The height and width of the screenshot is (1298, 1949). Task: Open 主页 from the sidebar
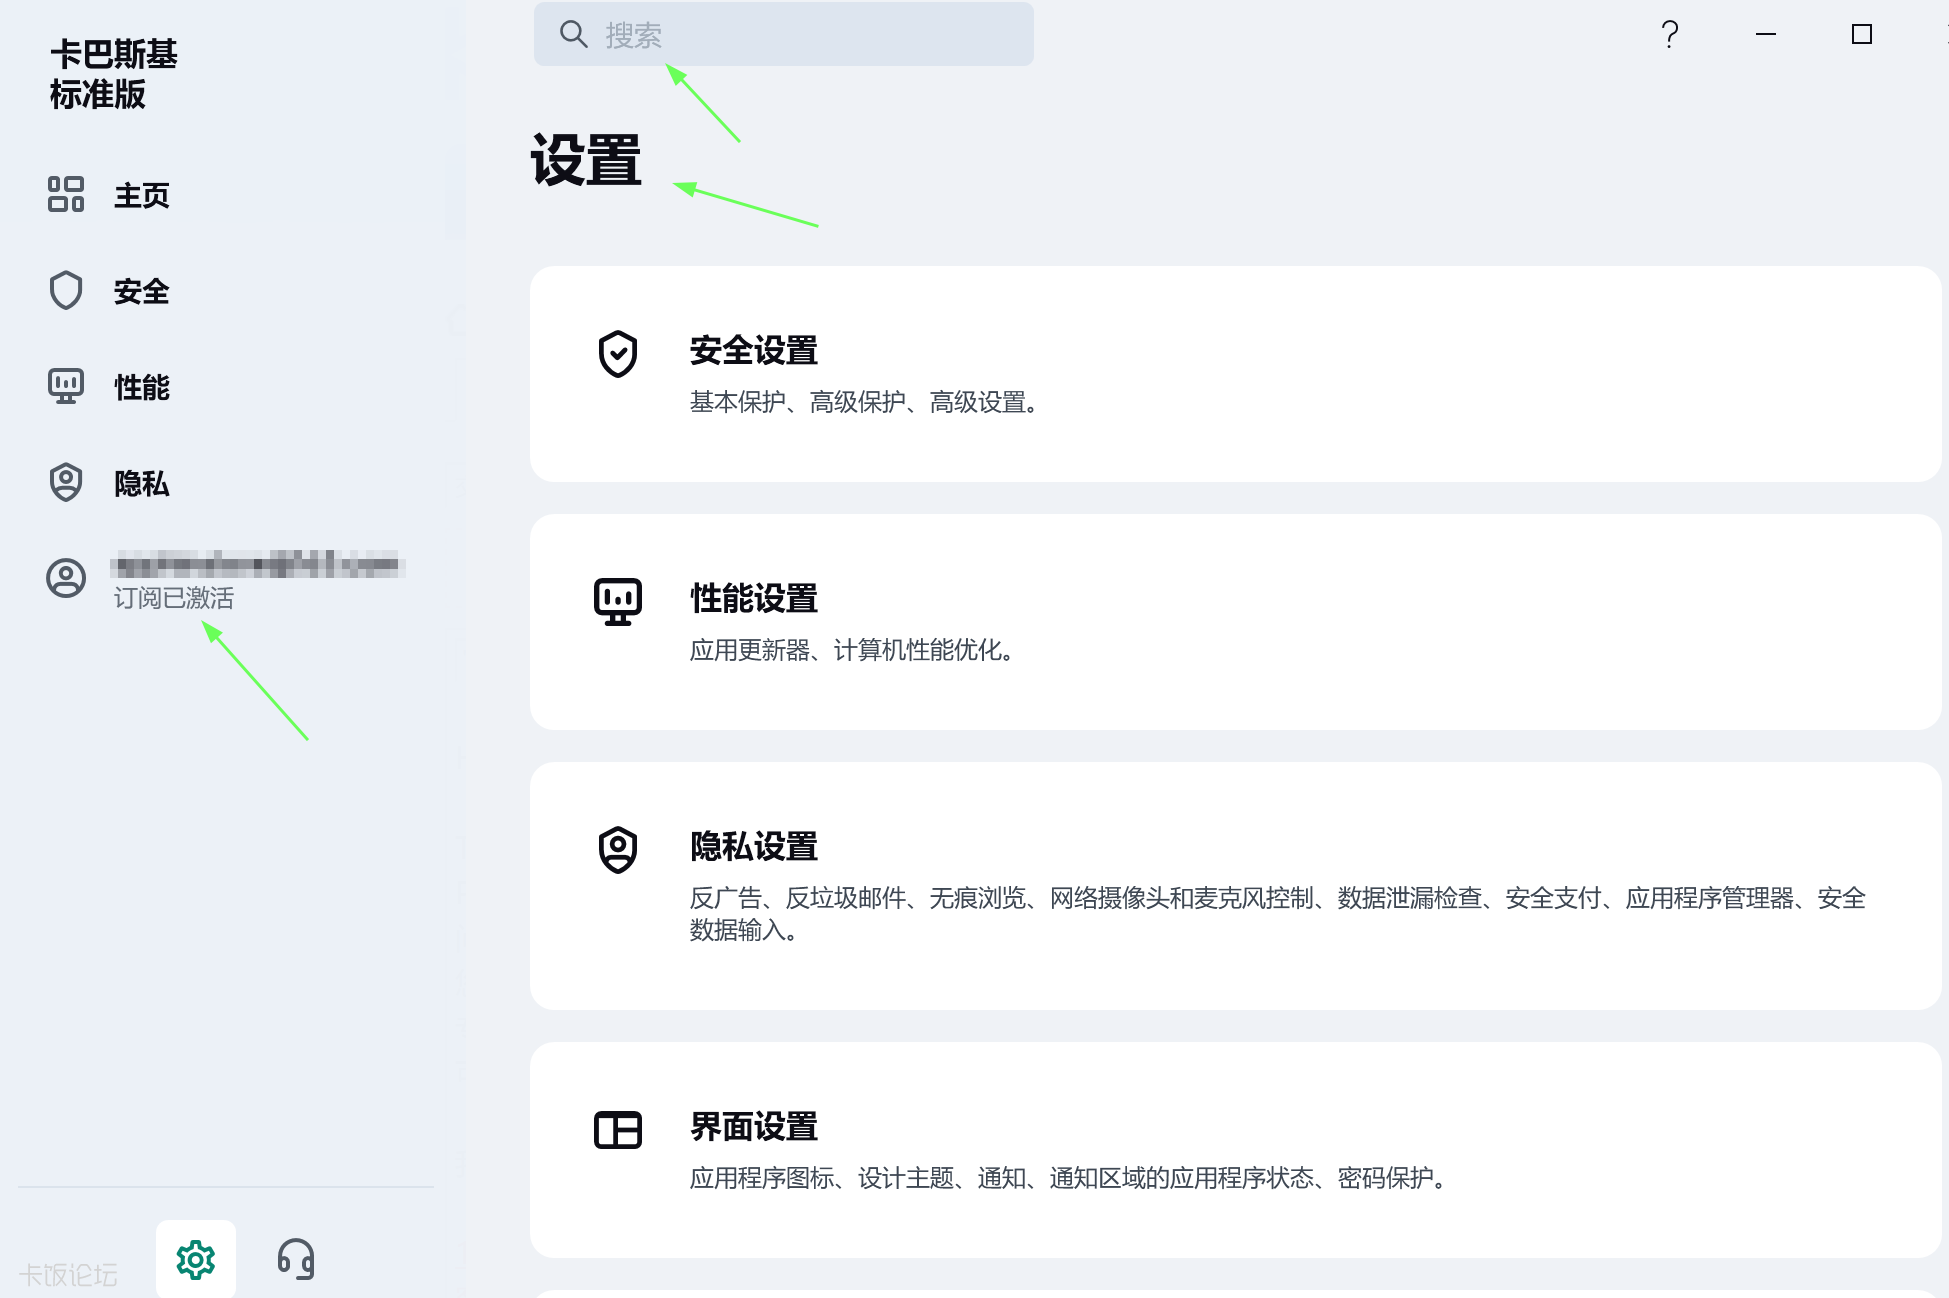pyautogui.click(x=142, y=195)
